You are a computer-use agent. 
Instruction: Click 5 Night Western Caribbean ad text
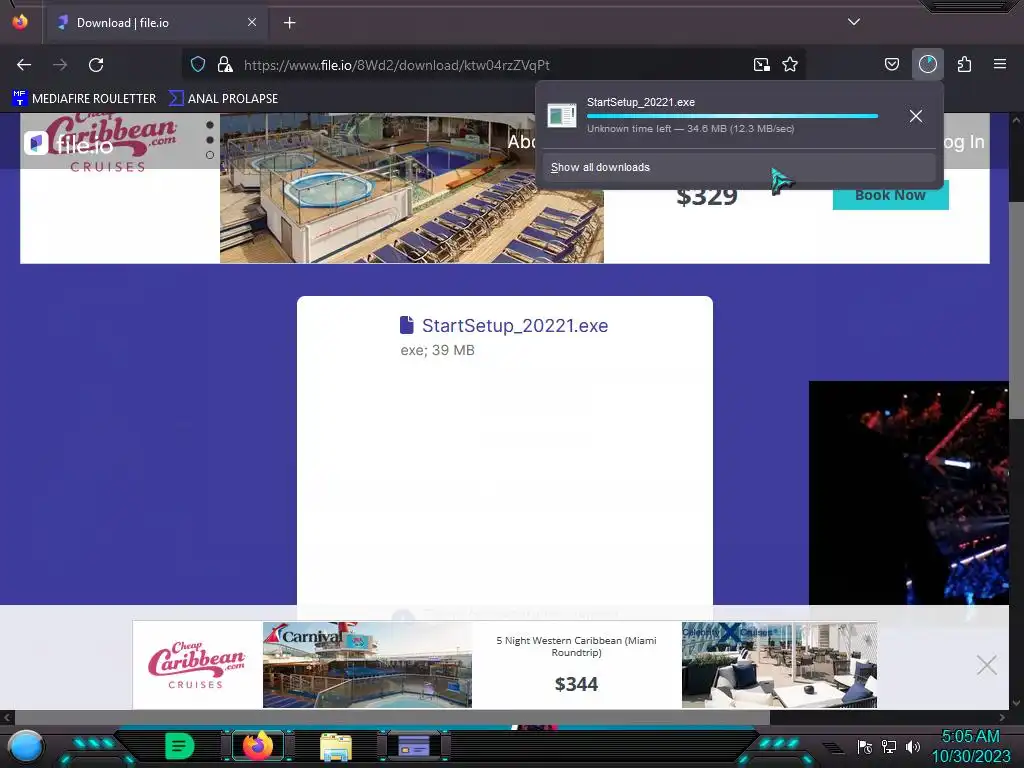click(x=576, y=647)
